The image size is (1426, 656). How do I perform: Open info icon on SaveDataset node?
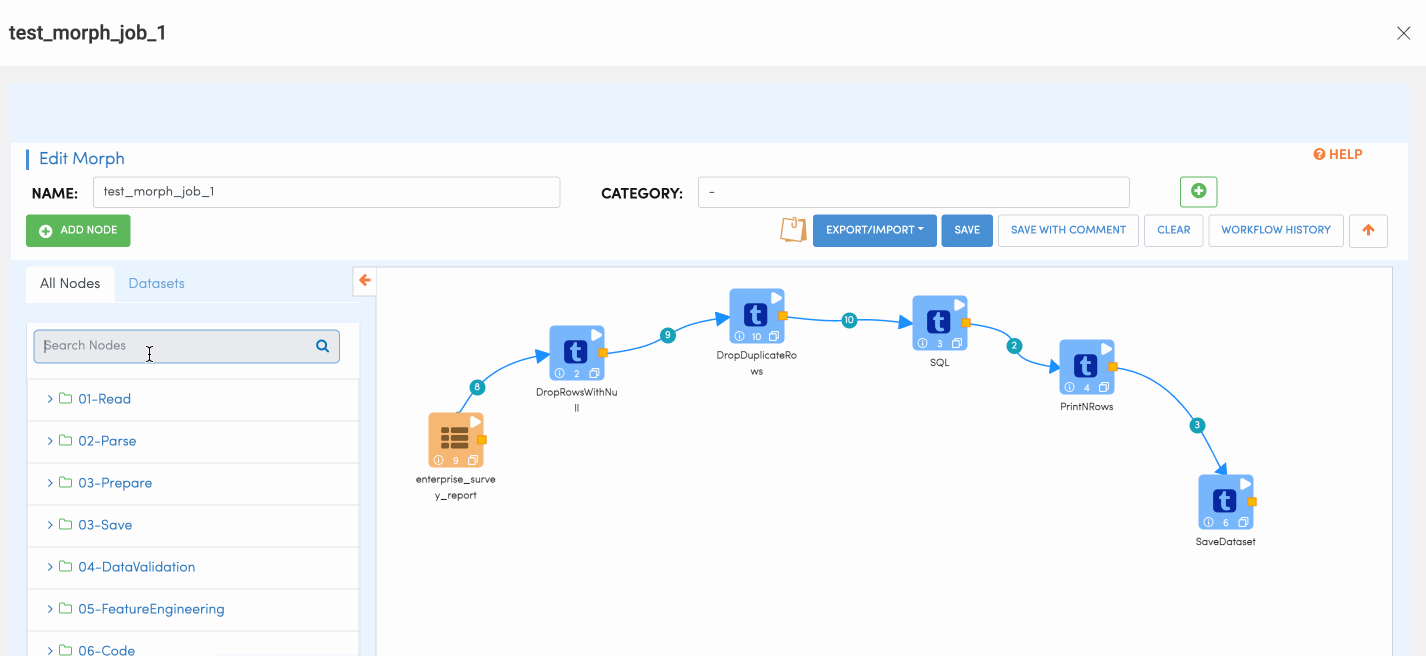pyautogui.click(x=1209, y=522)
